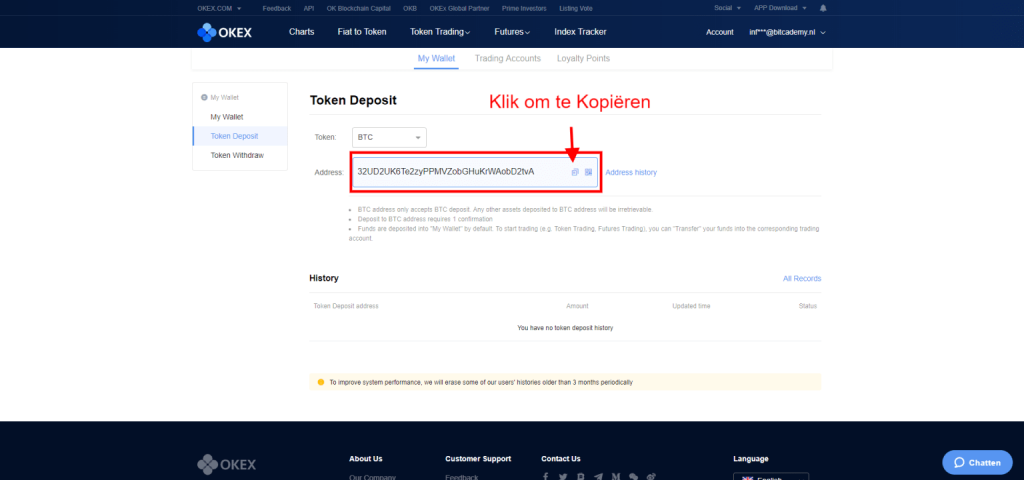
Task: Go to Charts
Action: coord(302,32)
